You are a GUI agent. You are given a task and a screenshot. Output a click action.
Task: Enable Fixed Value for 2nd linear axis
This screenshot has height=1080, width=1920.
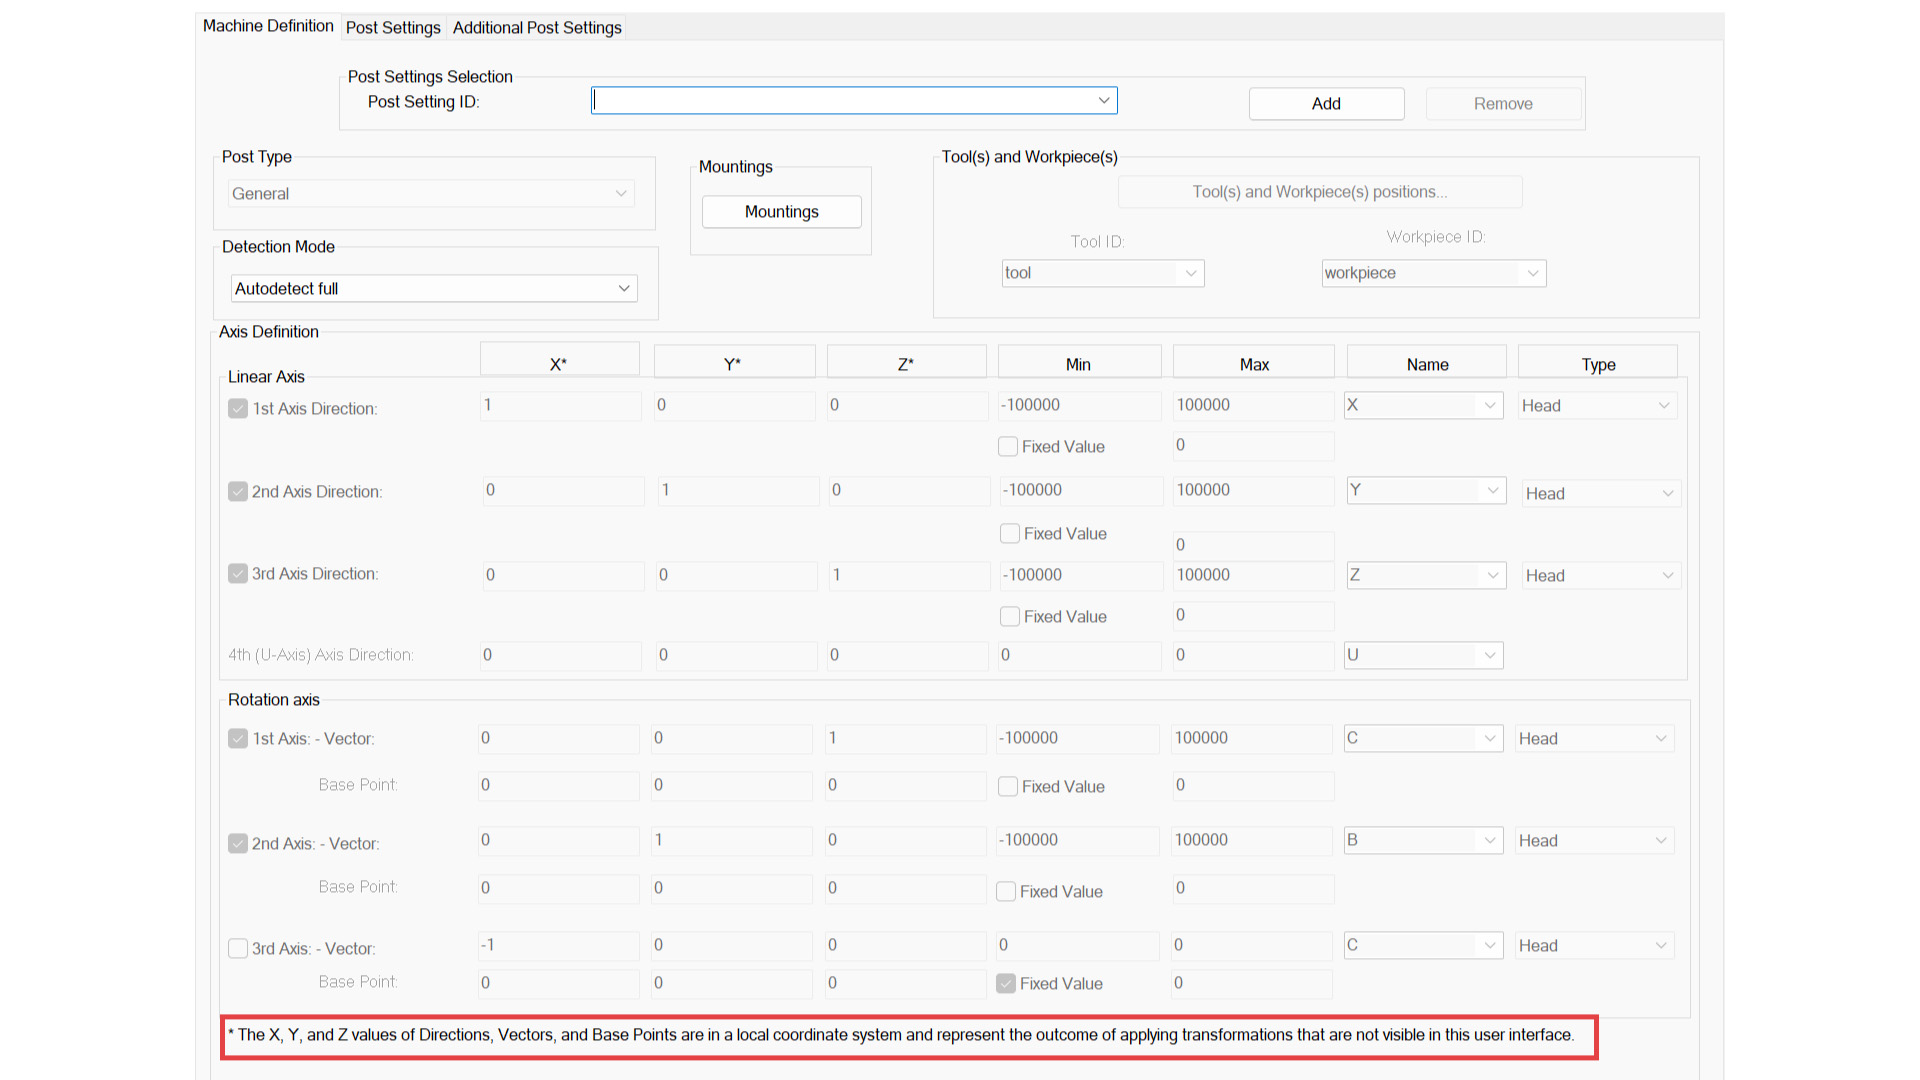click(1010, 533)
